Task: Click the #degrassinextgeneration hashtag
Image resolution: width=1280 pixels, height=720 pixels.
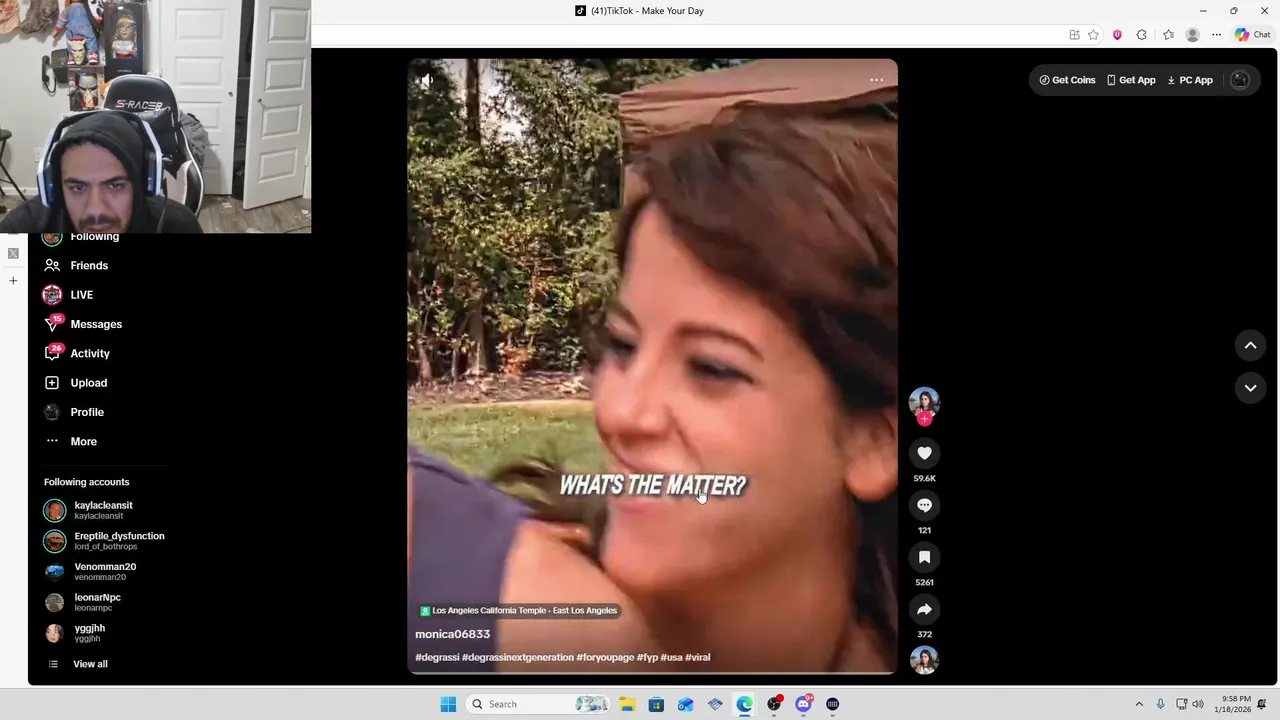Action: pos(518,657)
